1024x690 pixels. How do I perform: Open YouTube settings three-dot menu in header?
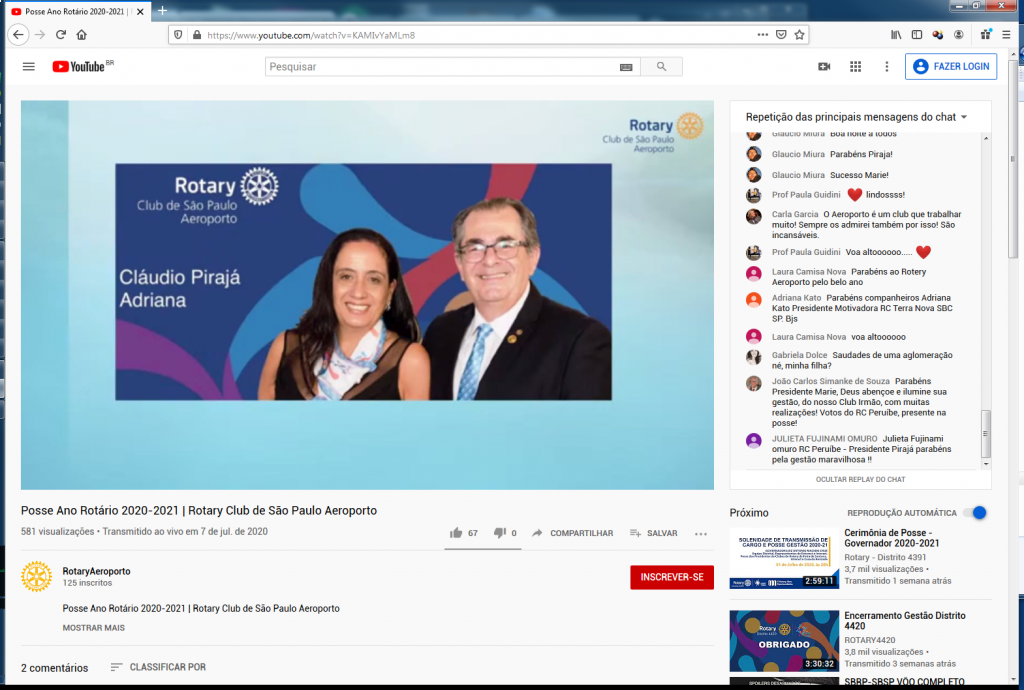point(886,67)
